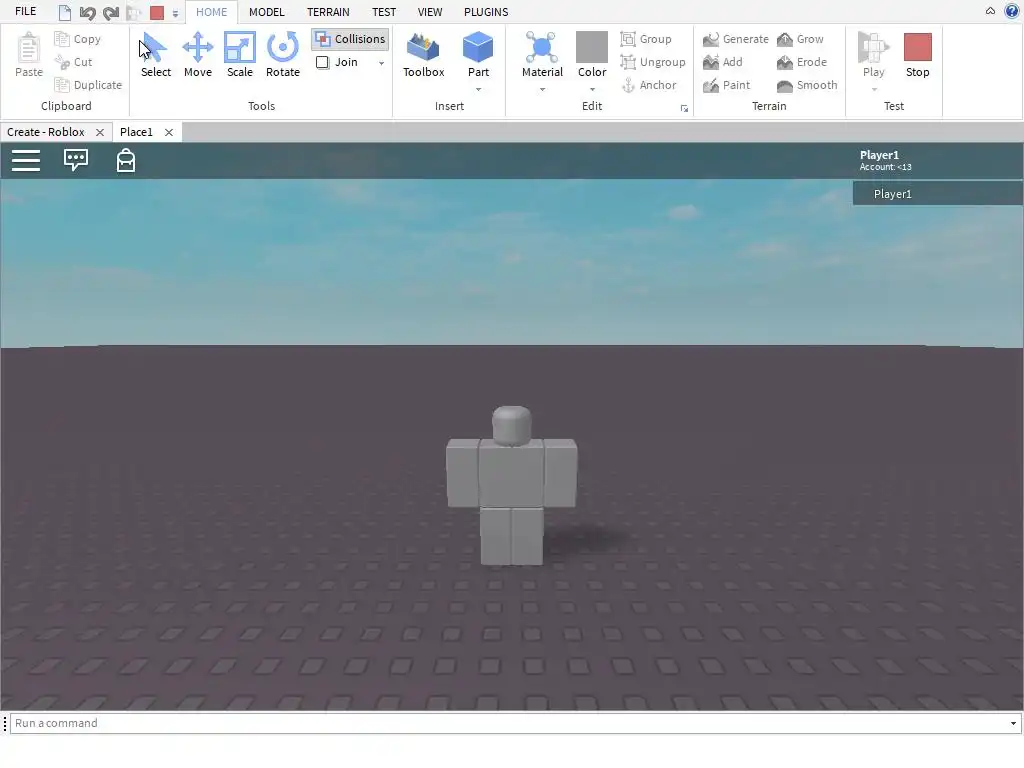Viewport: 1024px width, 768px height.
Task: Select the Select tool arrow
Action: coord(155,55)
